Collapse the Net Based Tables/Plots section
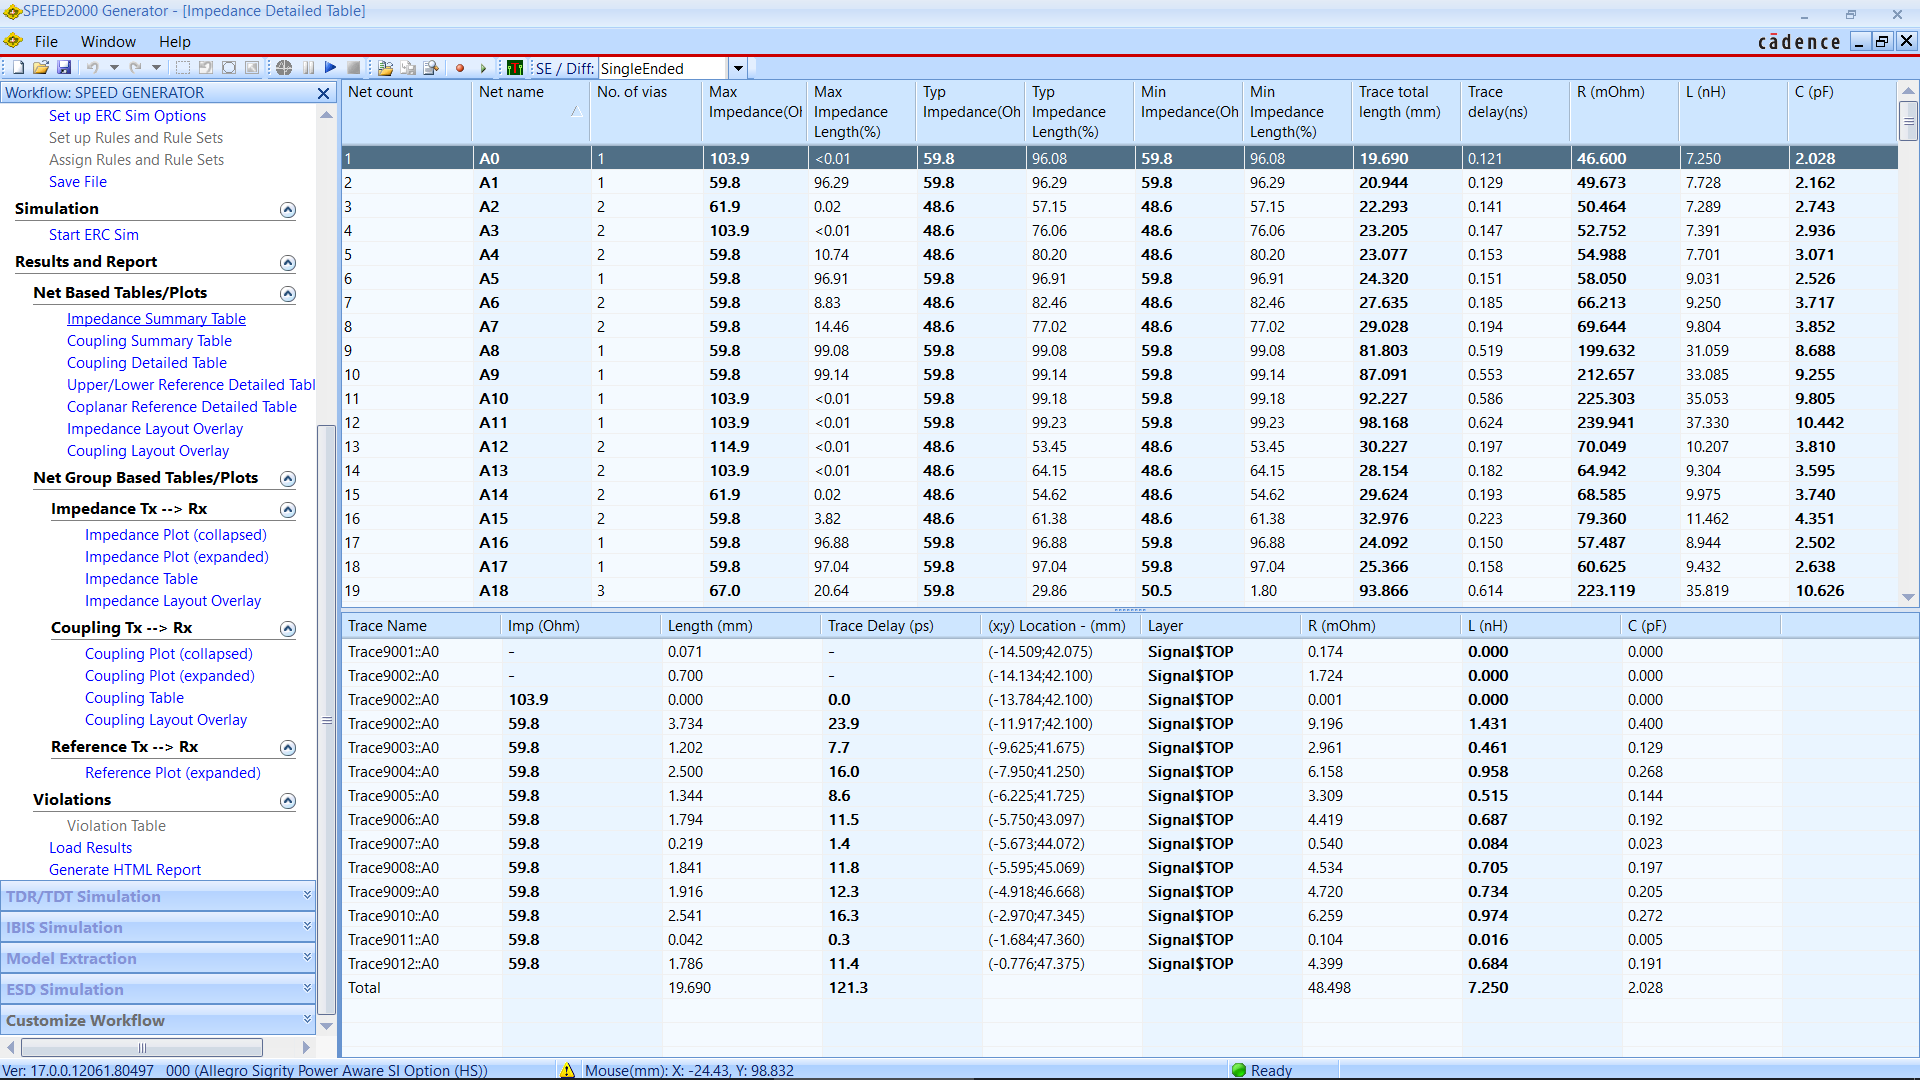 (x=288, y=294)
